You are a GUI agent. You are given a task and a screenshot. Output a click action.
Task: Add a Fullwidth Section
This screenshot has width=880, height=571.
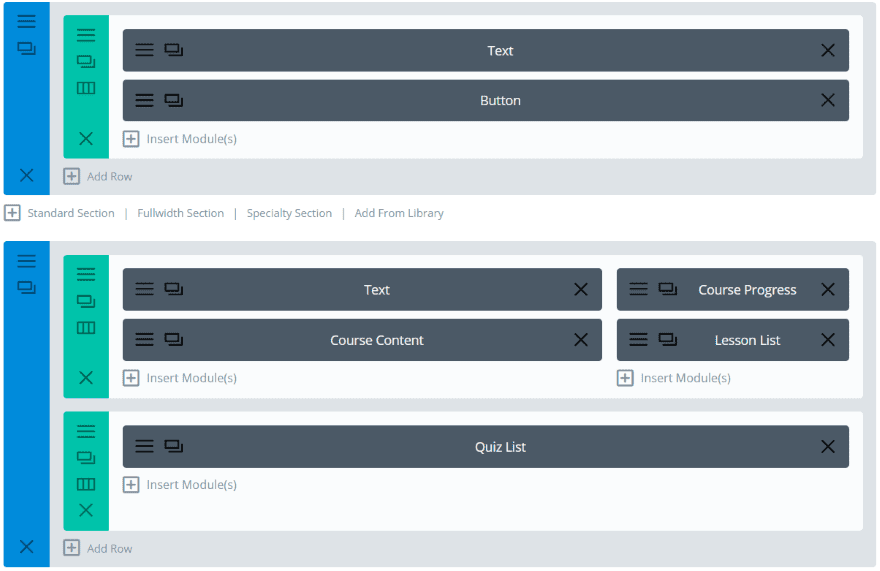tap(180, 213)
